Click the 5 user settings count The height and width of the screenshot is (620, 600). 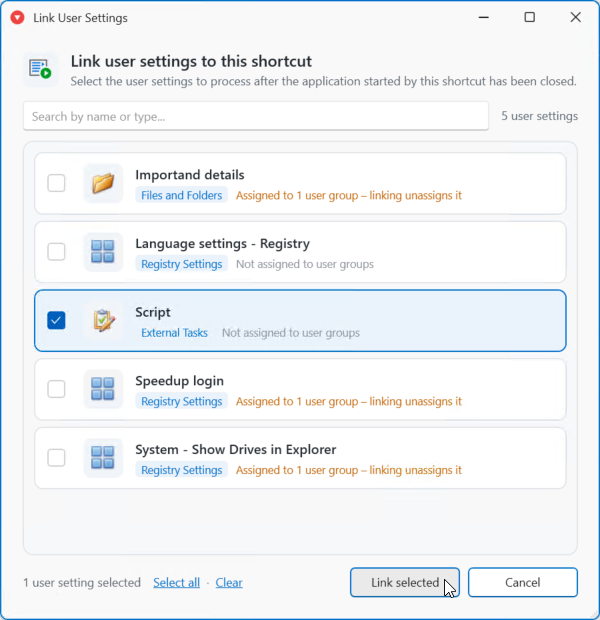(x=539, y=116)
